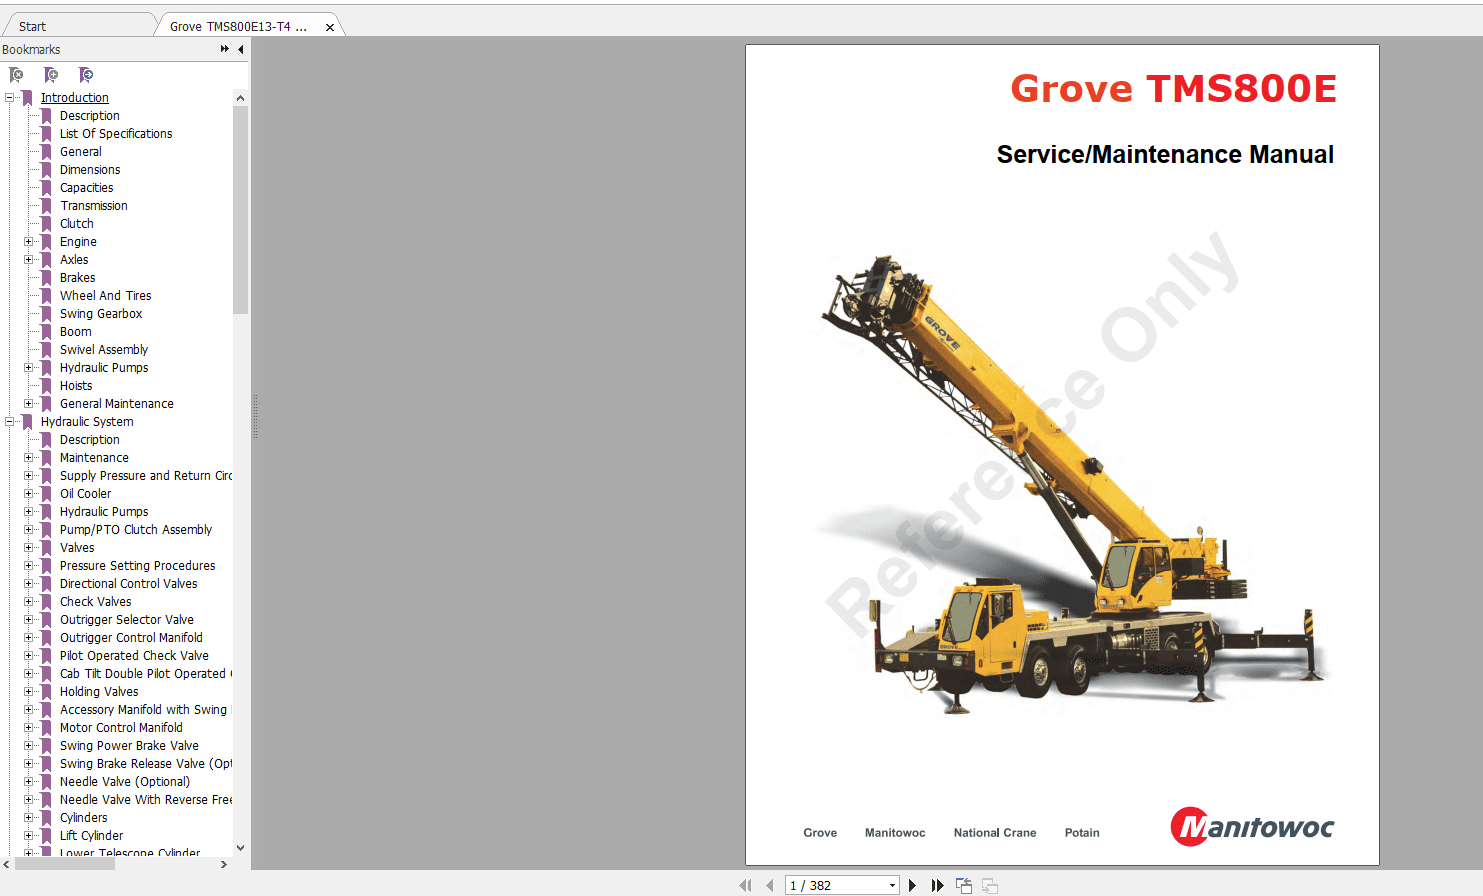Select the Grove TMS800E13-T4 document tab

point(240,25)
